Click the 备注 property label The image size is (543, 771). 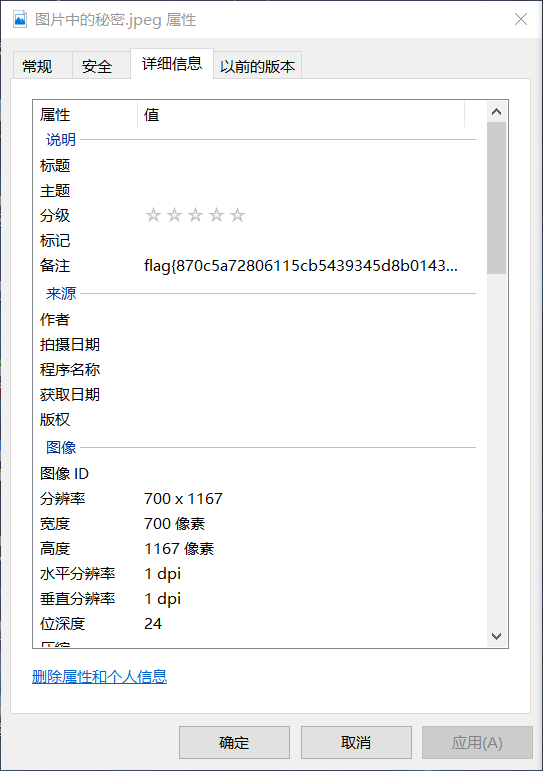[x=55, y=266]
